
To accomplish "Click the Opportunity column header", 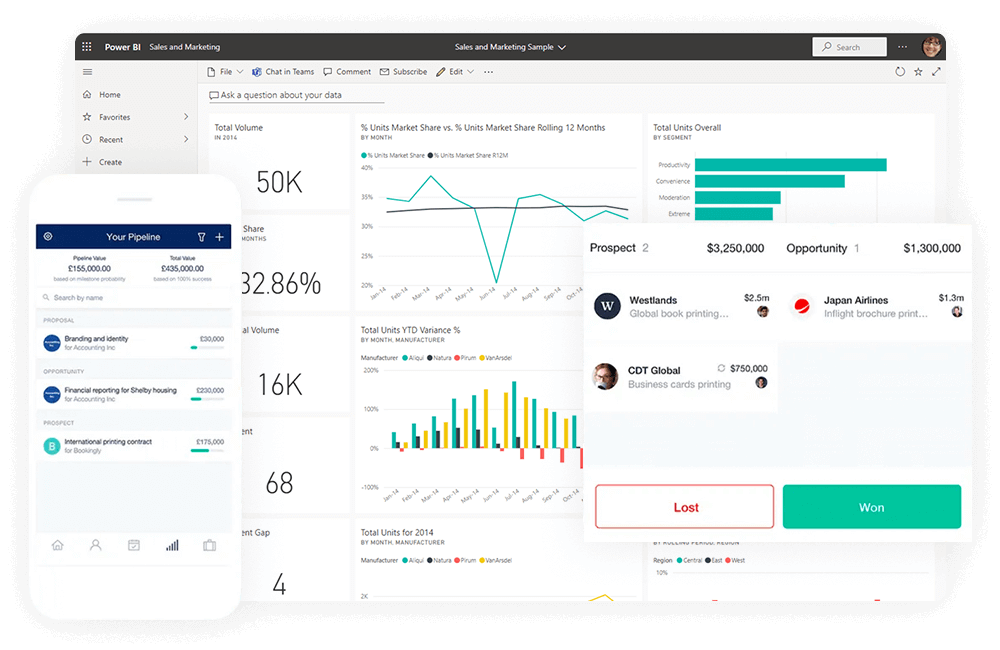I will click(816, 248).
